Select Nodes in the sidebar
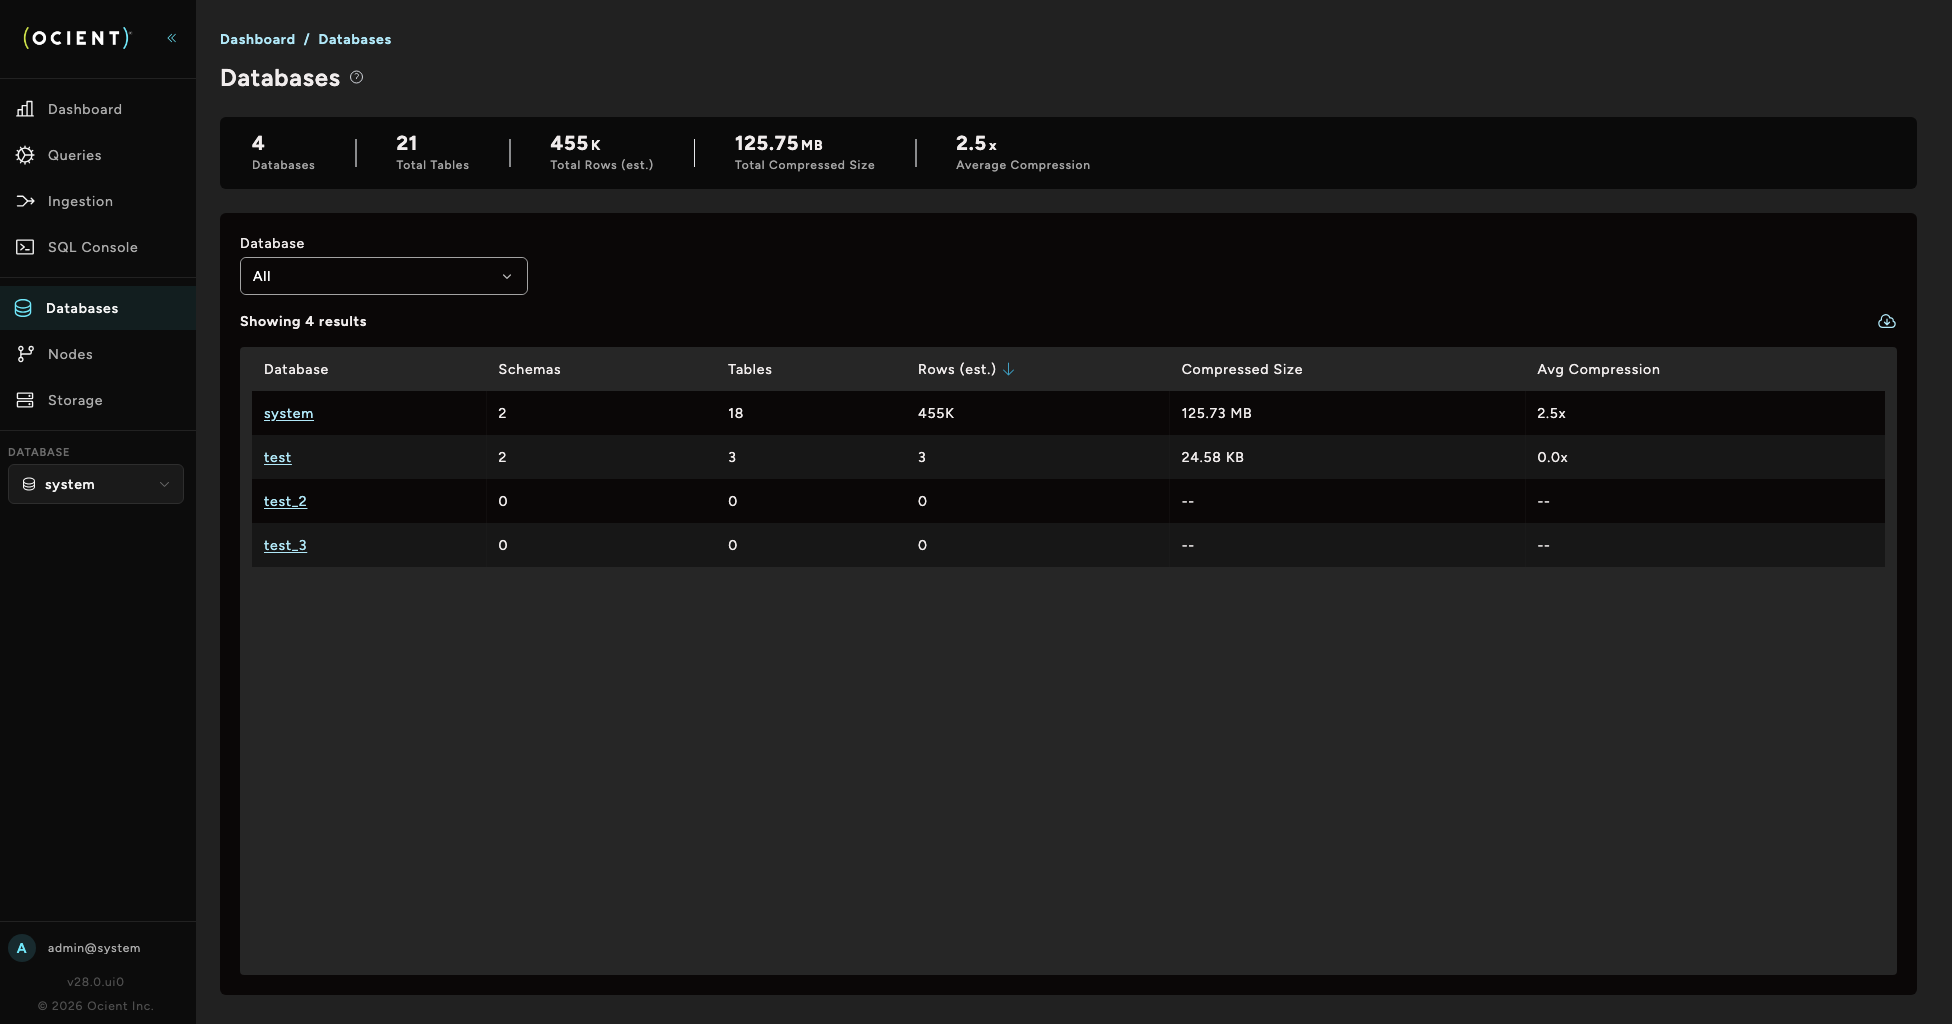Image resolution: width=1952 pixels, height=1024 pixels. pyautogui.click(x=98, y=354)
